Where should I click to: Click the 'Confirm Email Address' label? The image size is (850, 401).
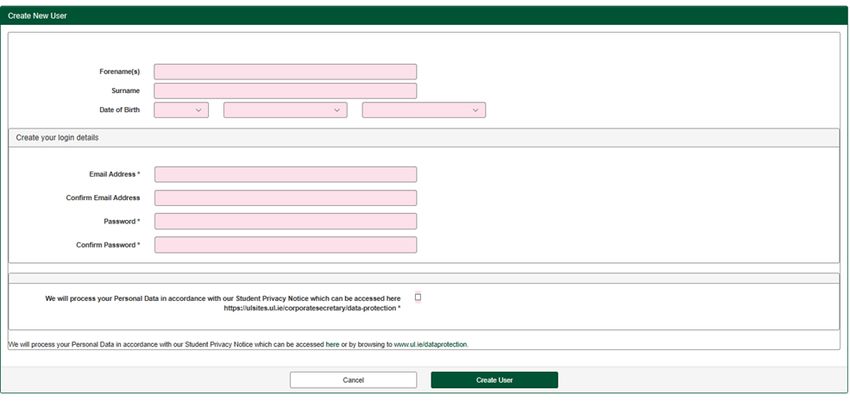click(x=103, y=198)
